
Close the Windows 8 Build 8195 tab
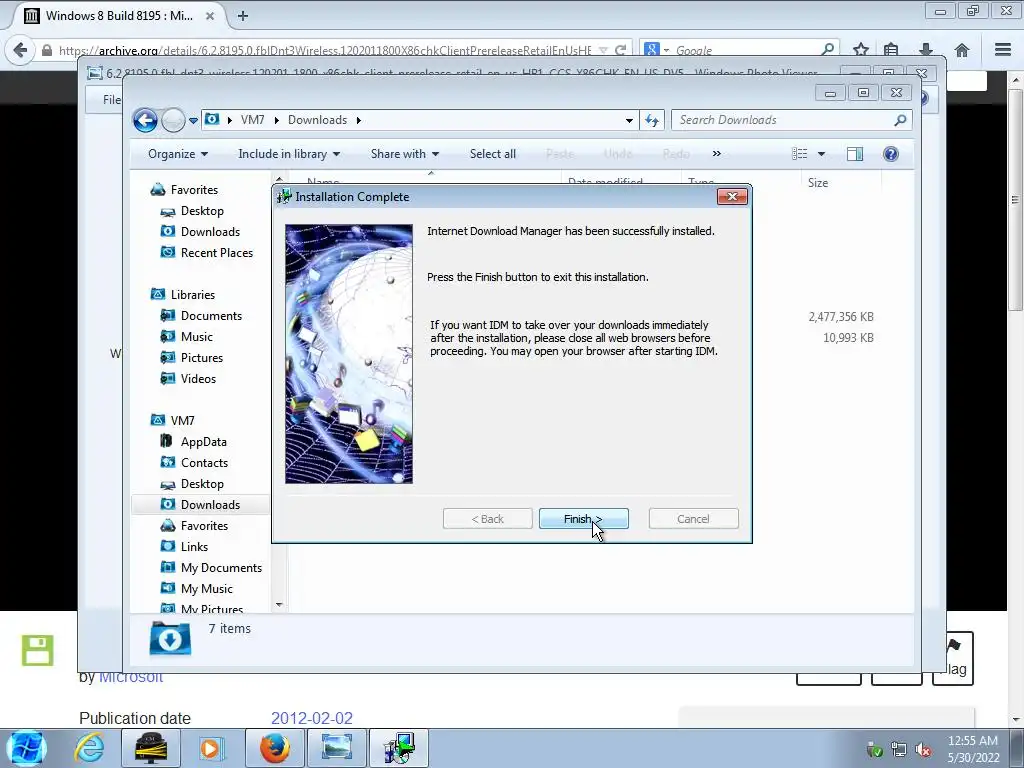pyautogui.click(x=210, y=16)
